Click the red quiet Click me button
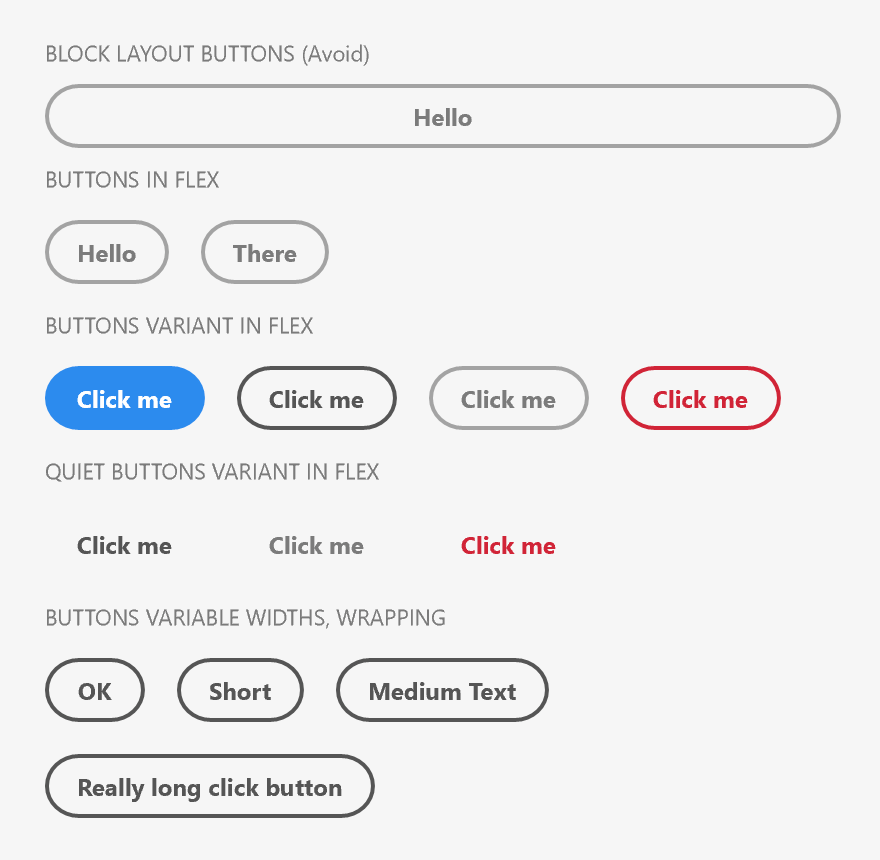 [508, 546]
